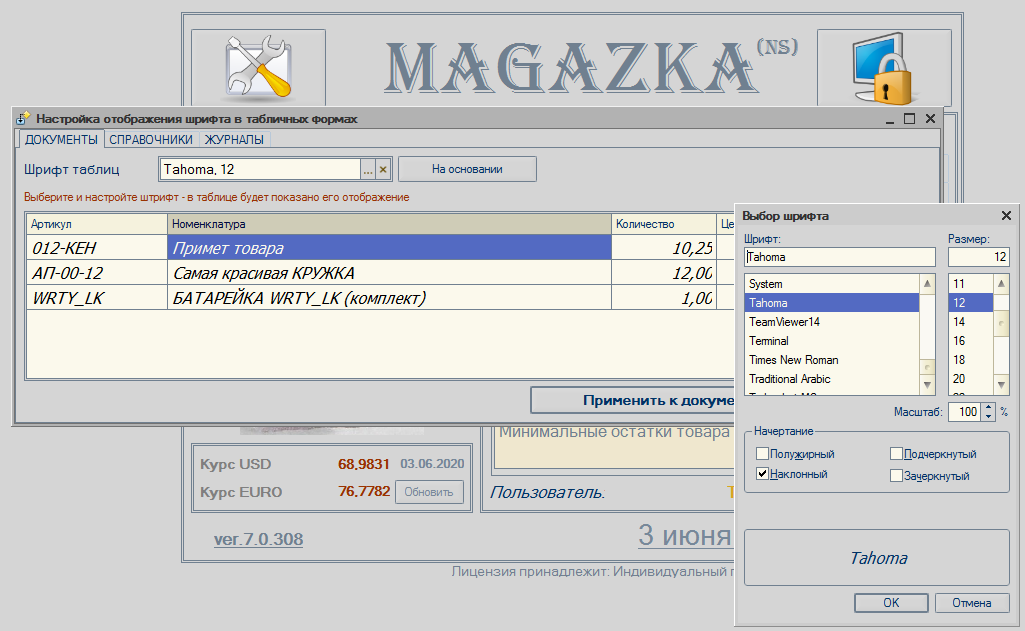The image size is (1025, 631).
Task: Click the font settings window title icon
Action: pyautogui.click(x=24, y=118)
